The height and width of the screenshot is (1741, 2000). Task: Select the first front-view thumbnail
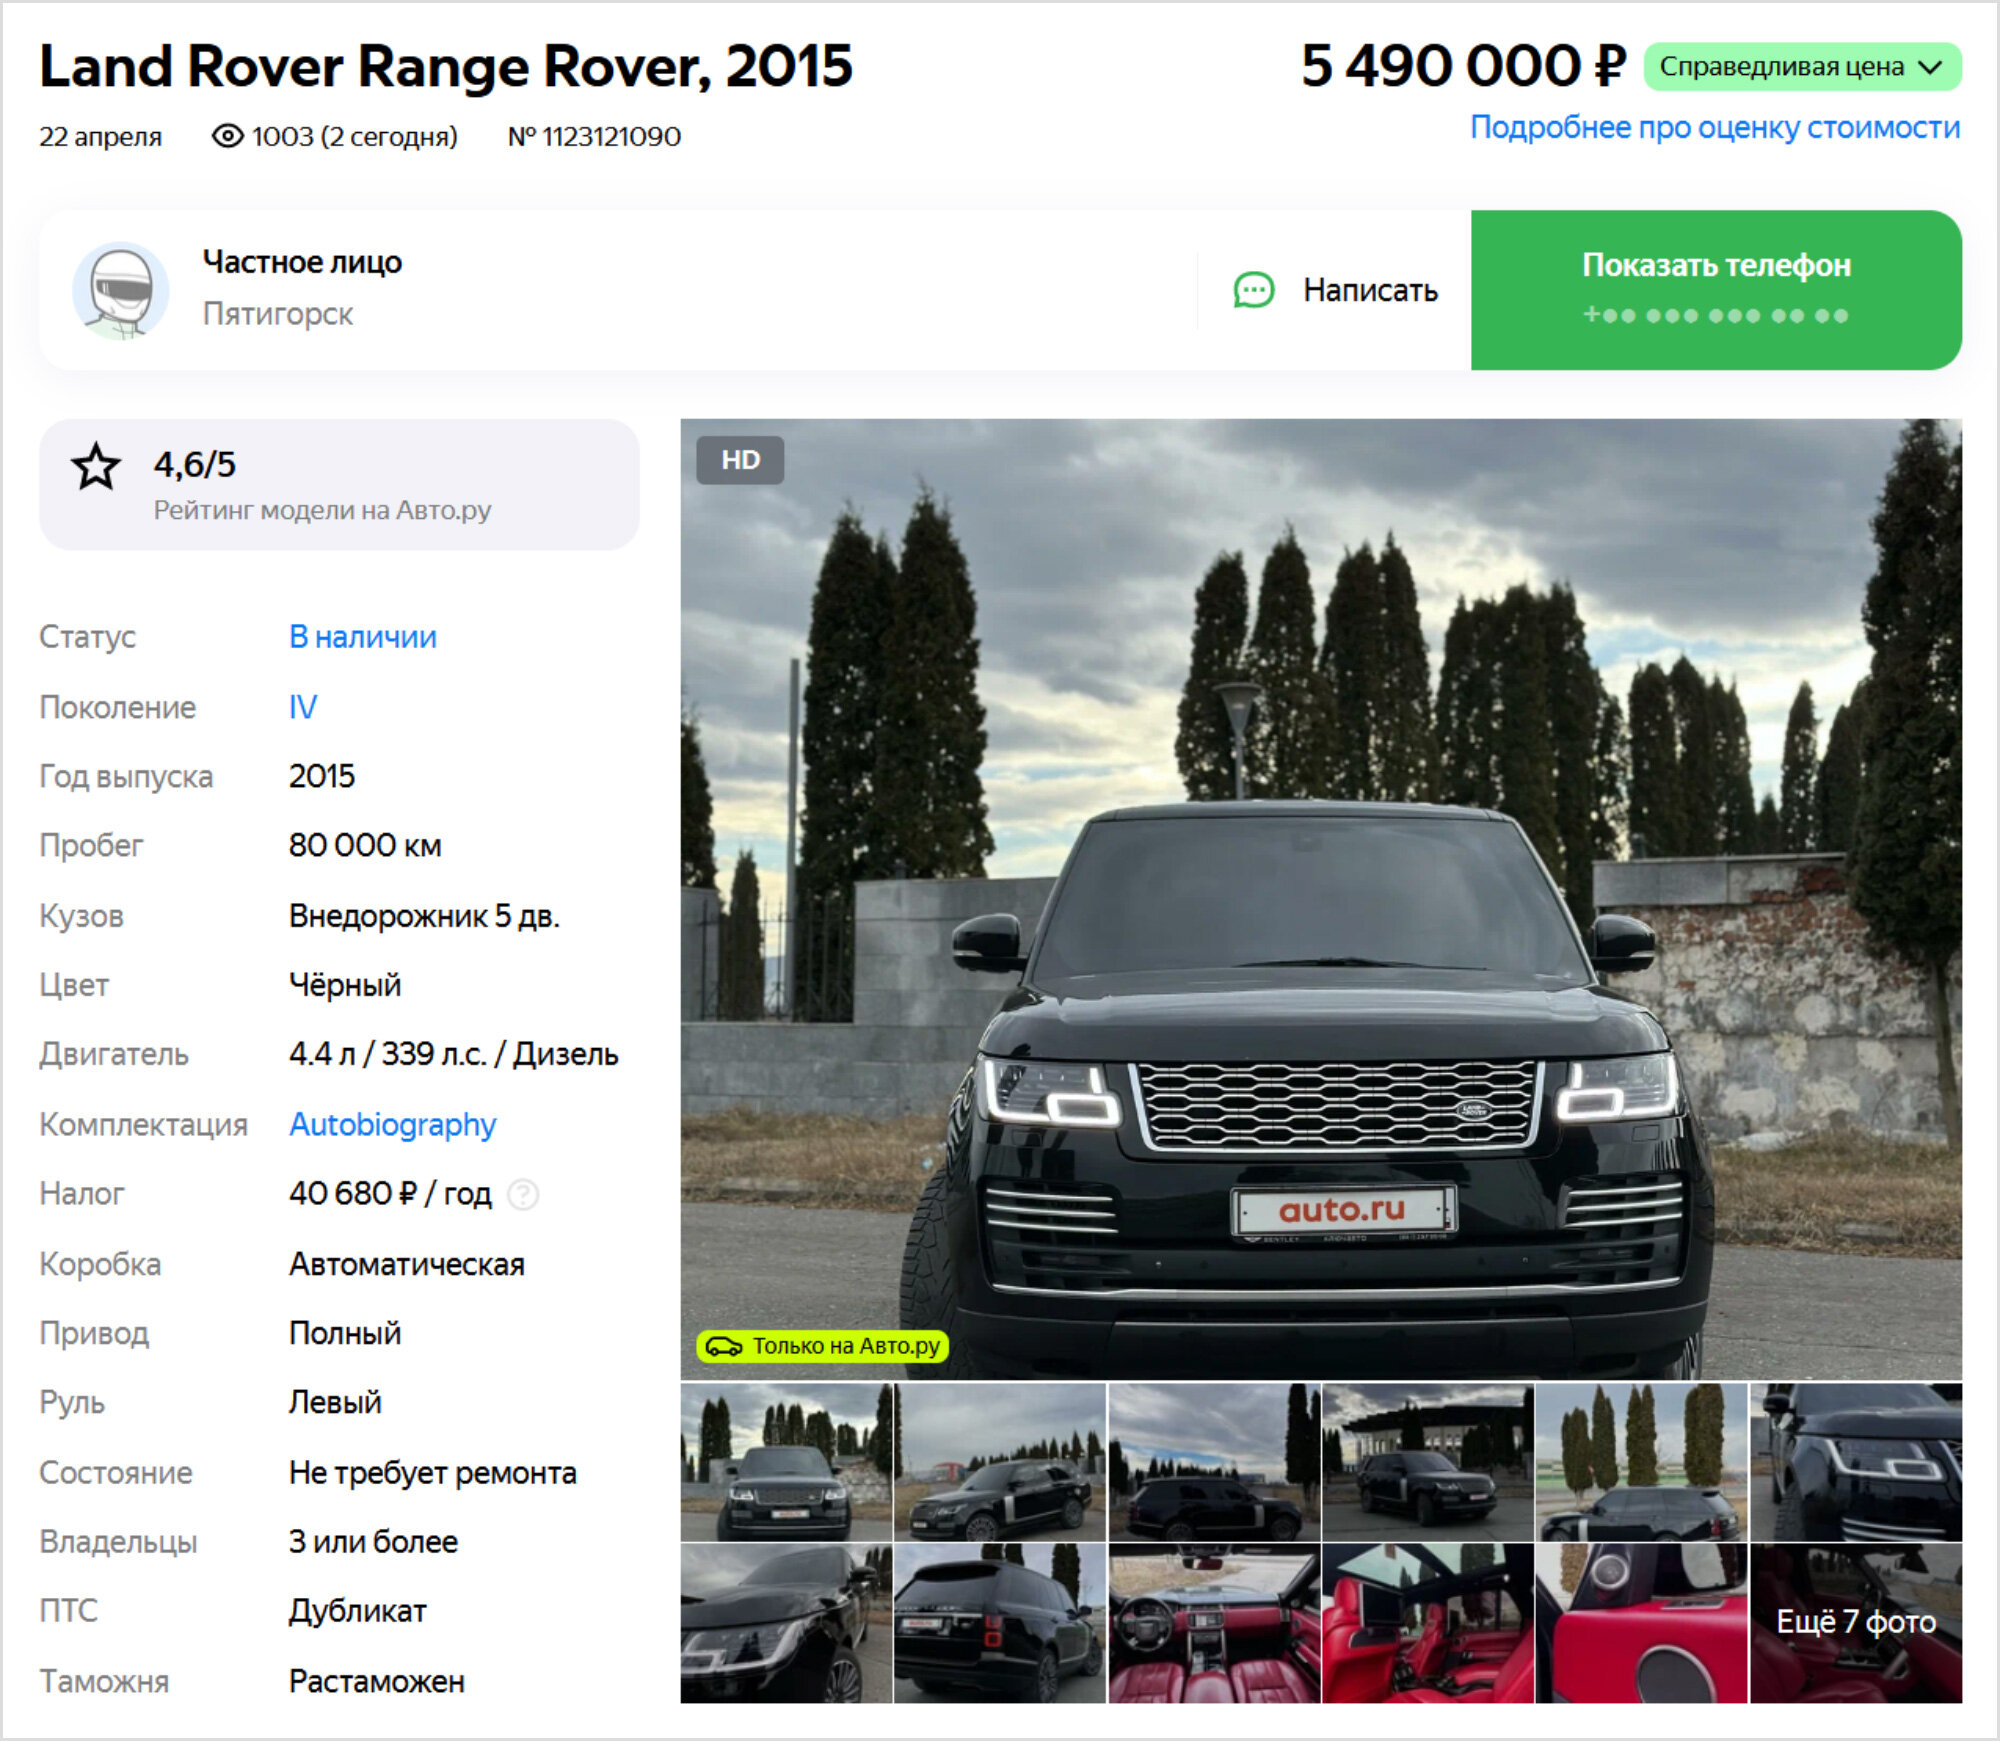tap(786, 1462)
